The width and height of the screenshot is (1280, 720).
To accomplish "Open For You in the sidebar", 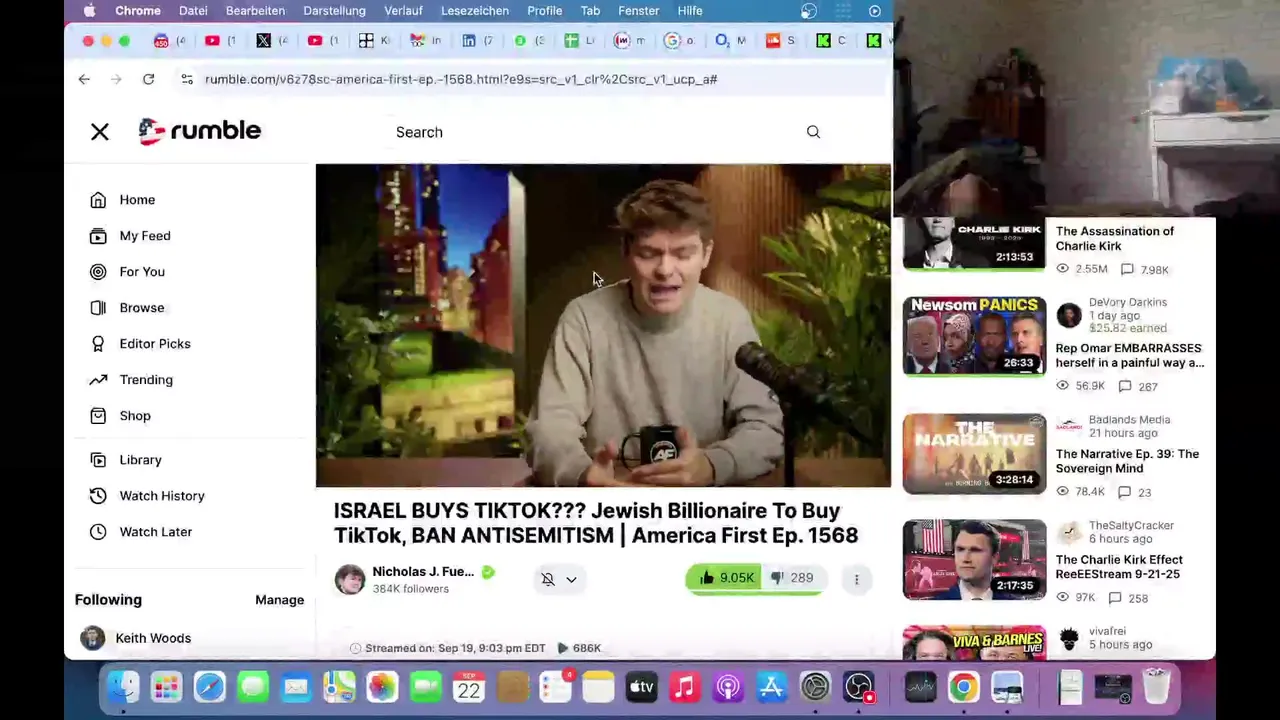I will click(x=142, y=272).
